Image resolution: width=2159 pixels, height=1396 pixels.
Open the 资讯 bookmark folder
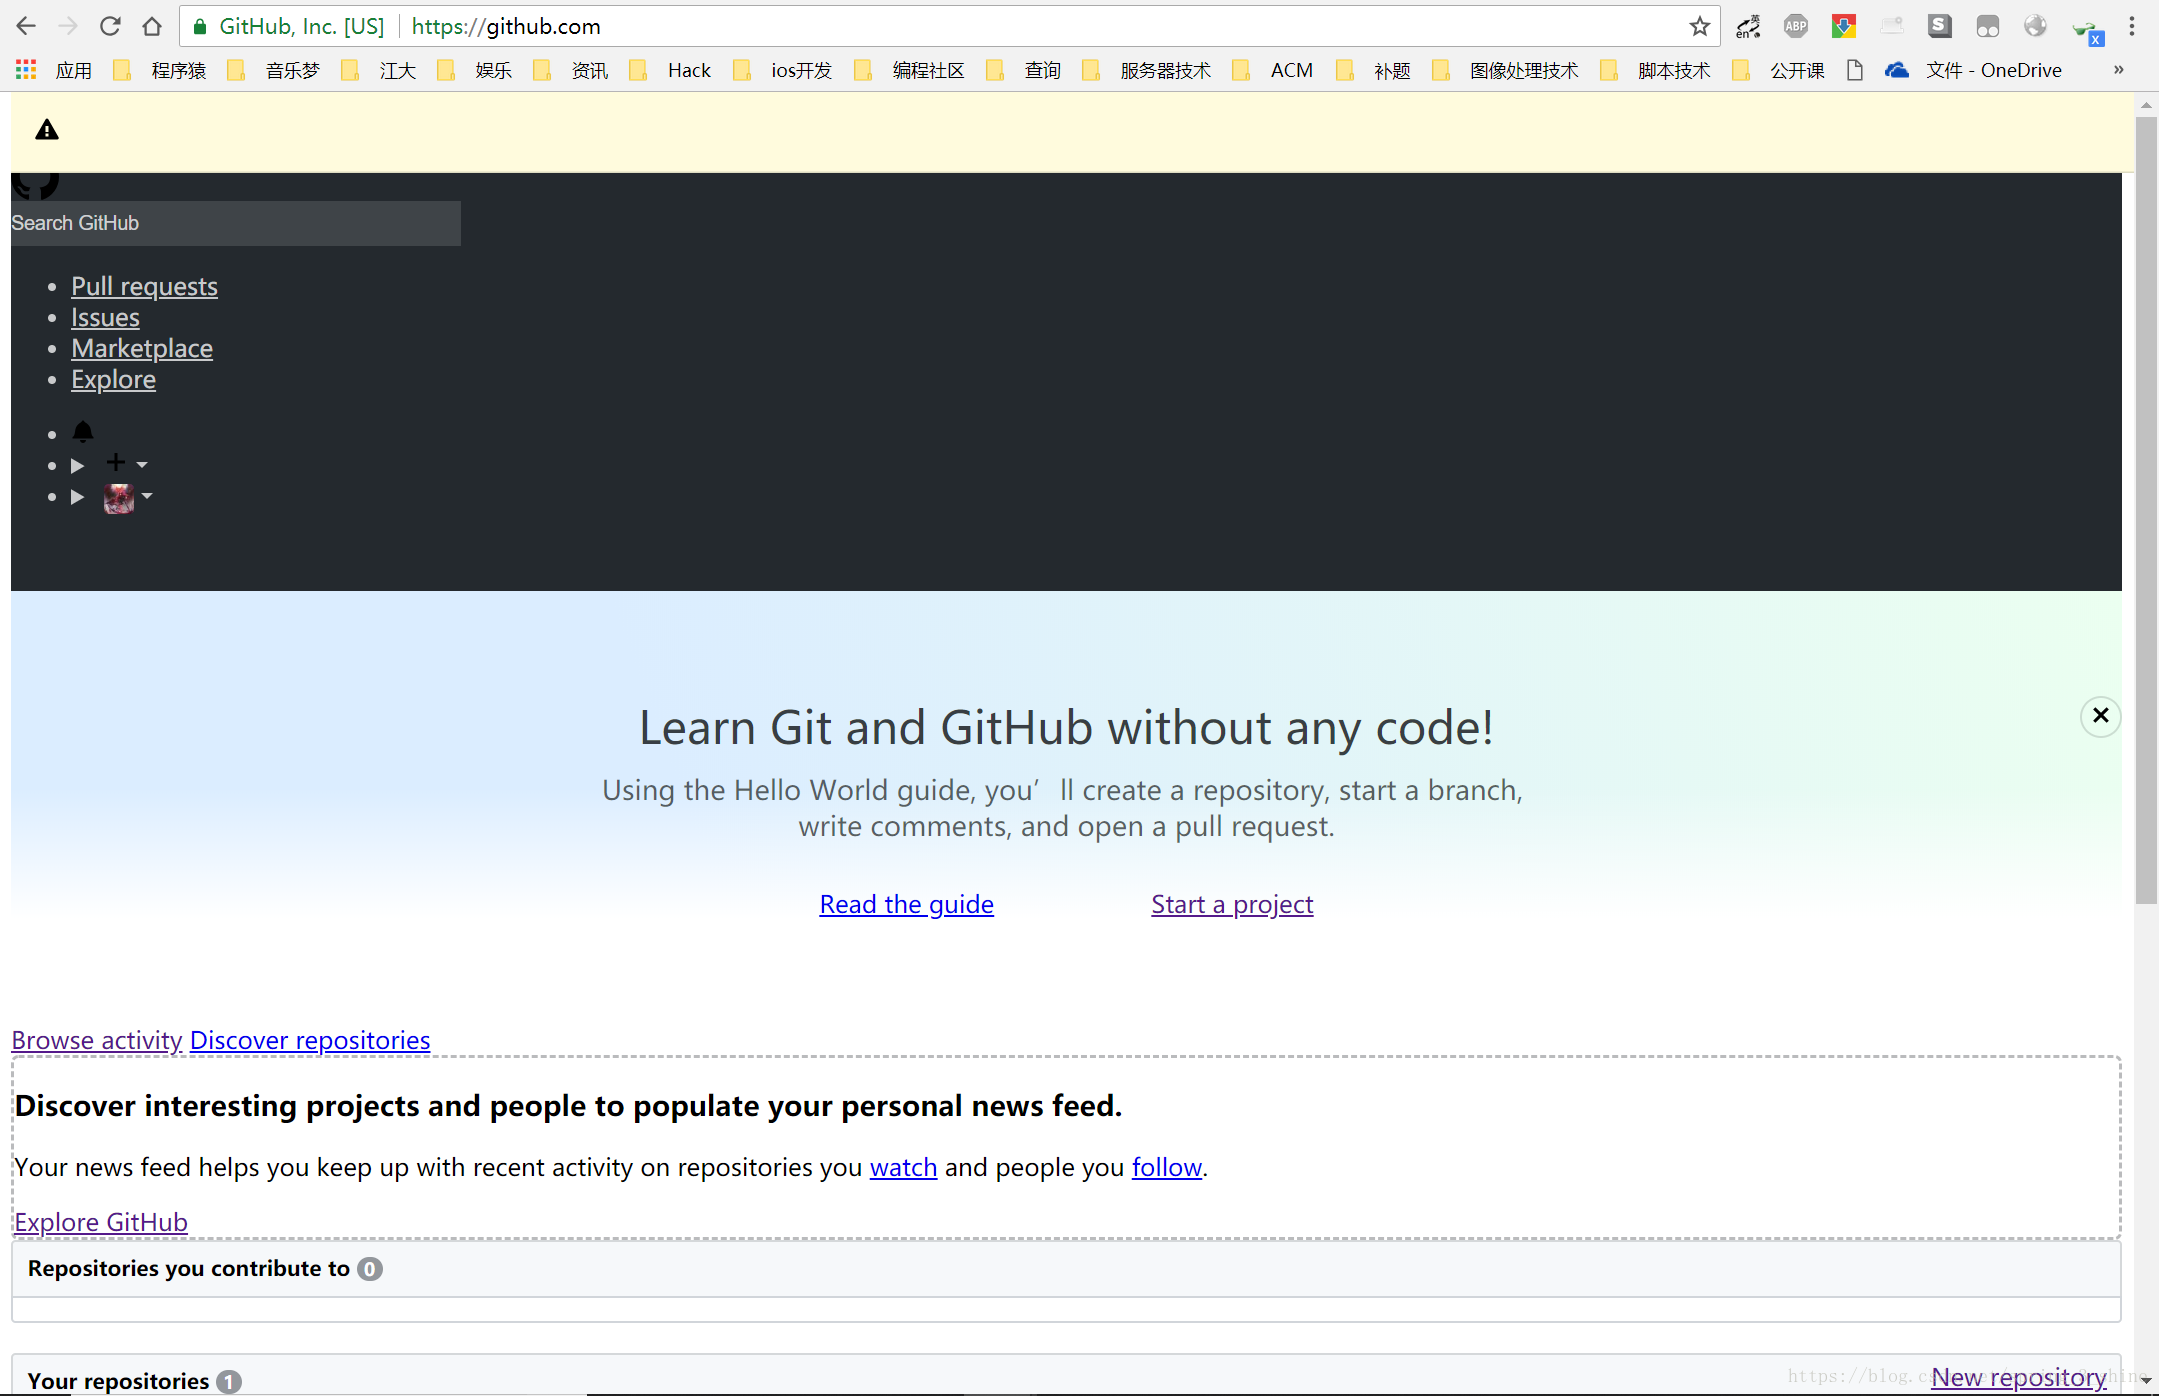pos(571,70)
